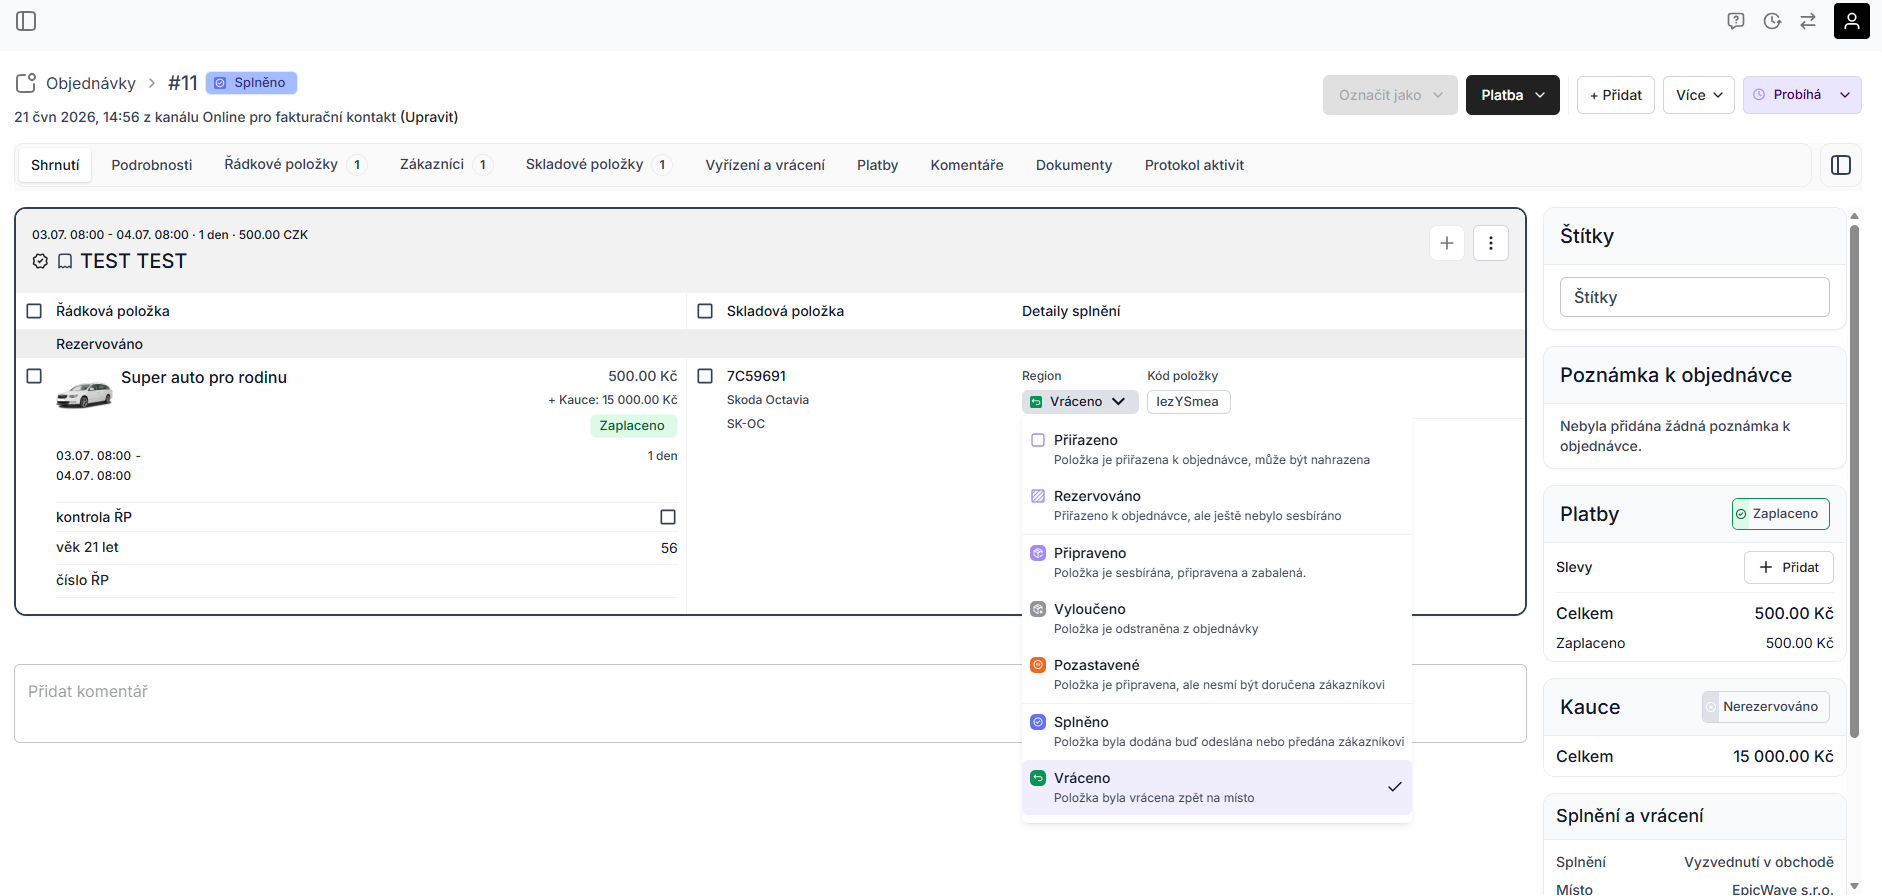This screenshot has height=896, width=1882.
Task: Toggle the left sidebar panel icon
Action: coord(26,21)
